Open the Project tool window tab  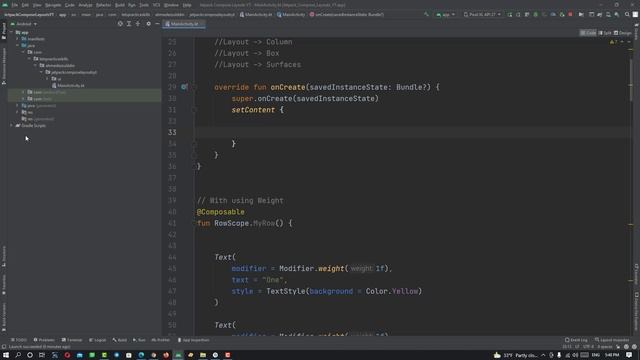[4, 31]
